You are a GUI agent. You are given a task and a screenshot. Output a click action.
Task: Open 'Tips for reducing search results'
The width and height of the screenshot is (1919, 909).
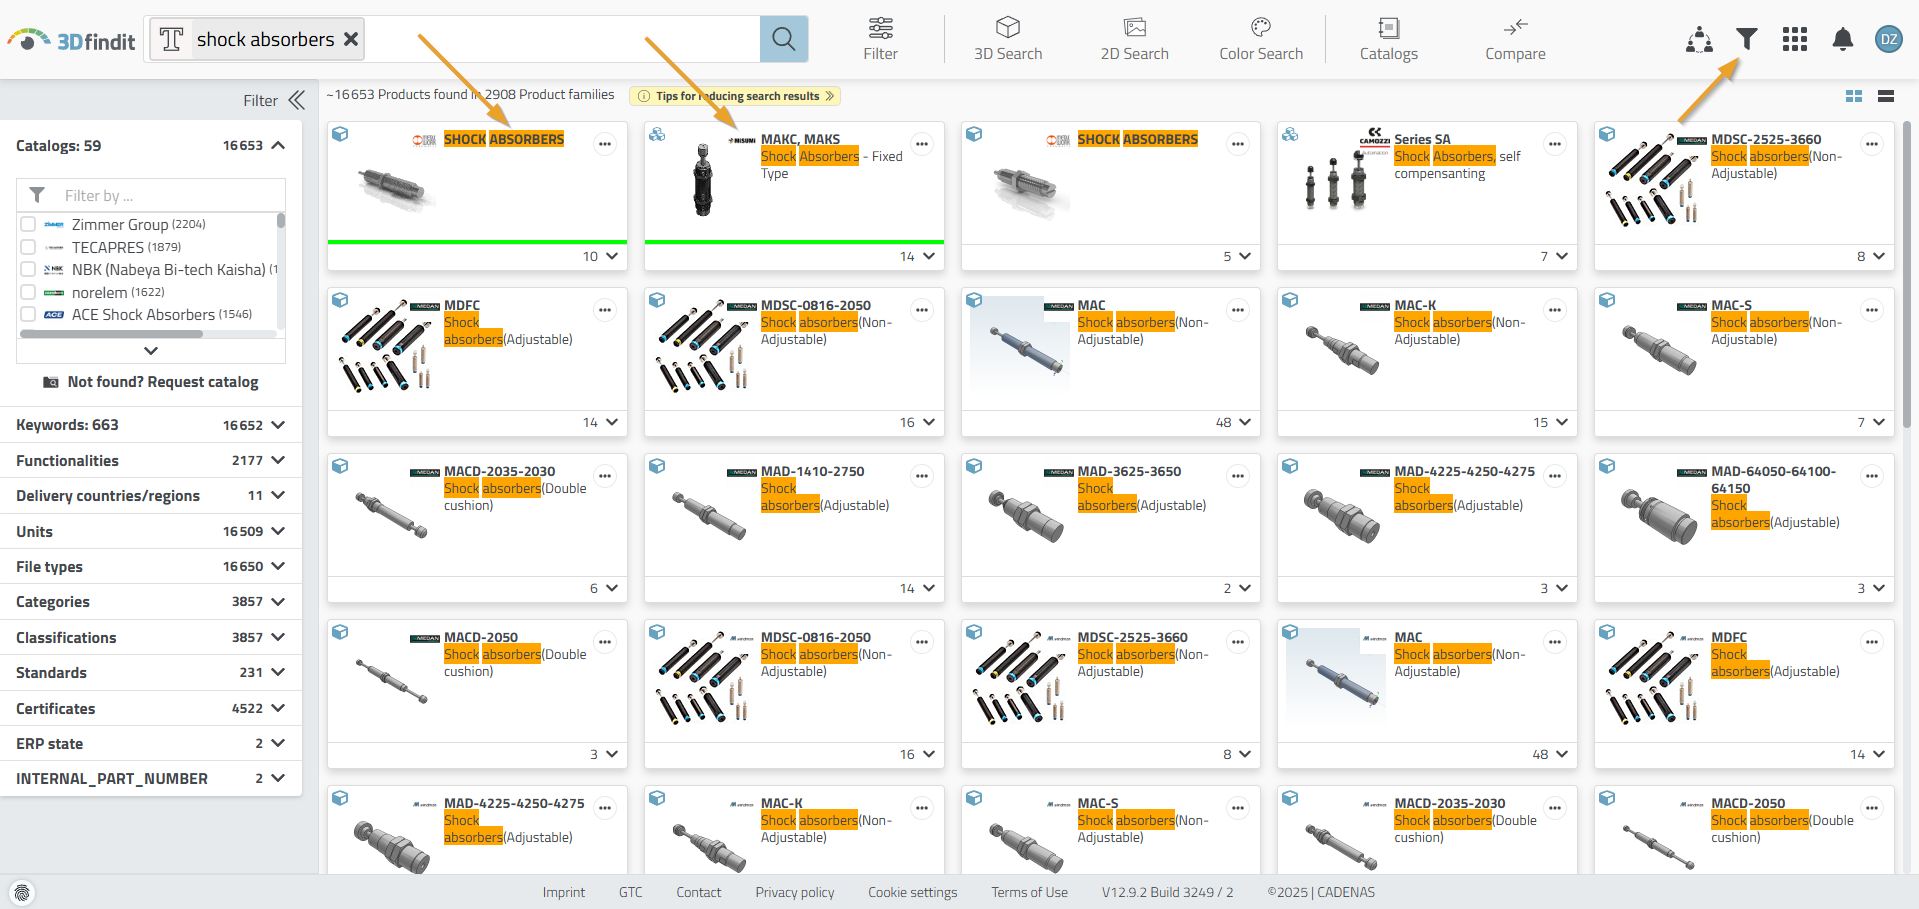pyautogui.click(x=735, y=96)
